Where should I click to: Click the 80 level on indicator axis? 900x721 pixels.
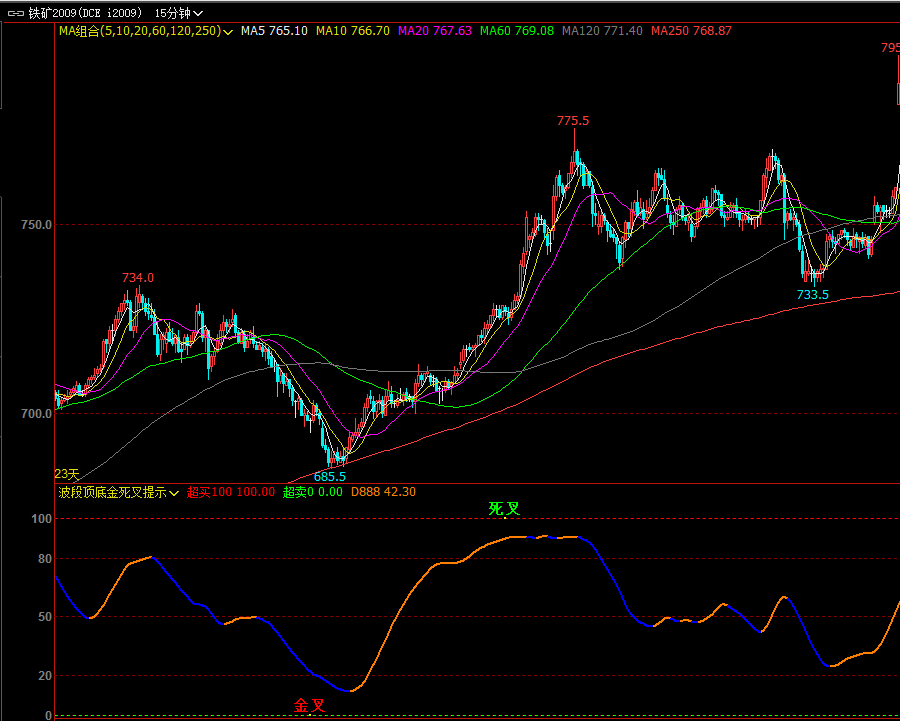[x=45, y=559]
